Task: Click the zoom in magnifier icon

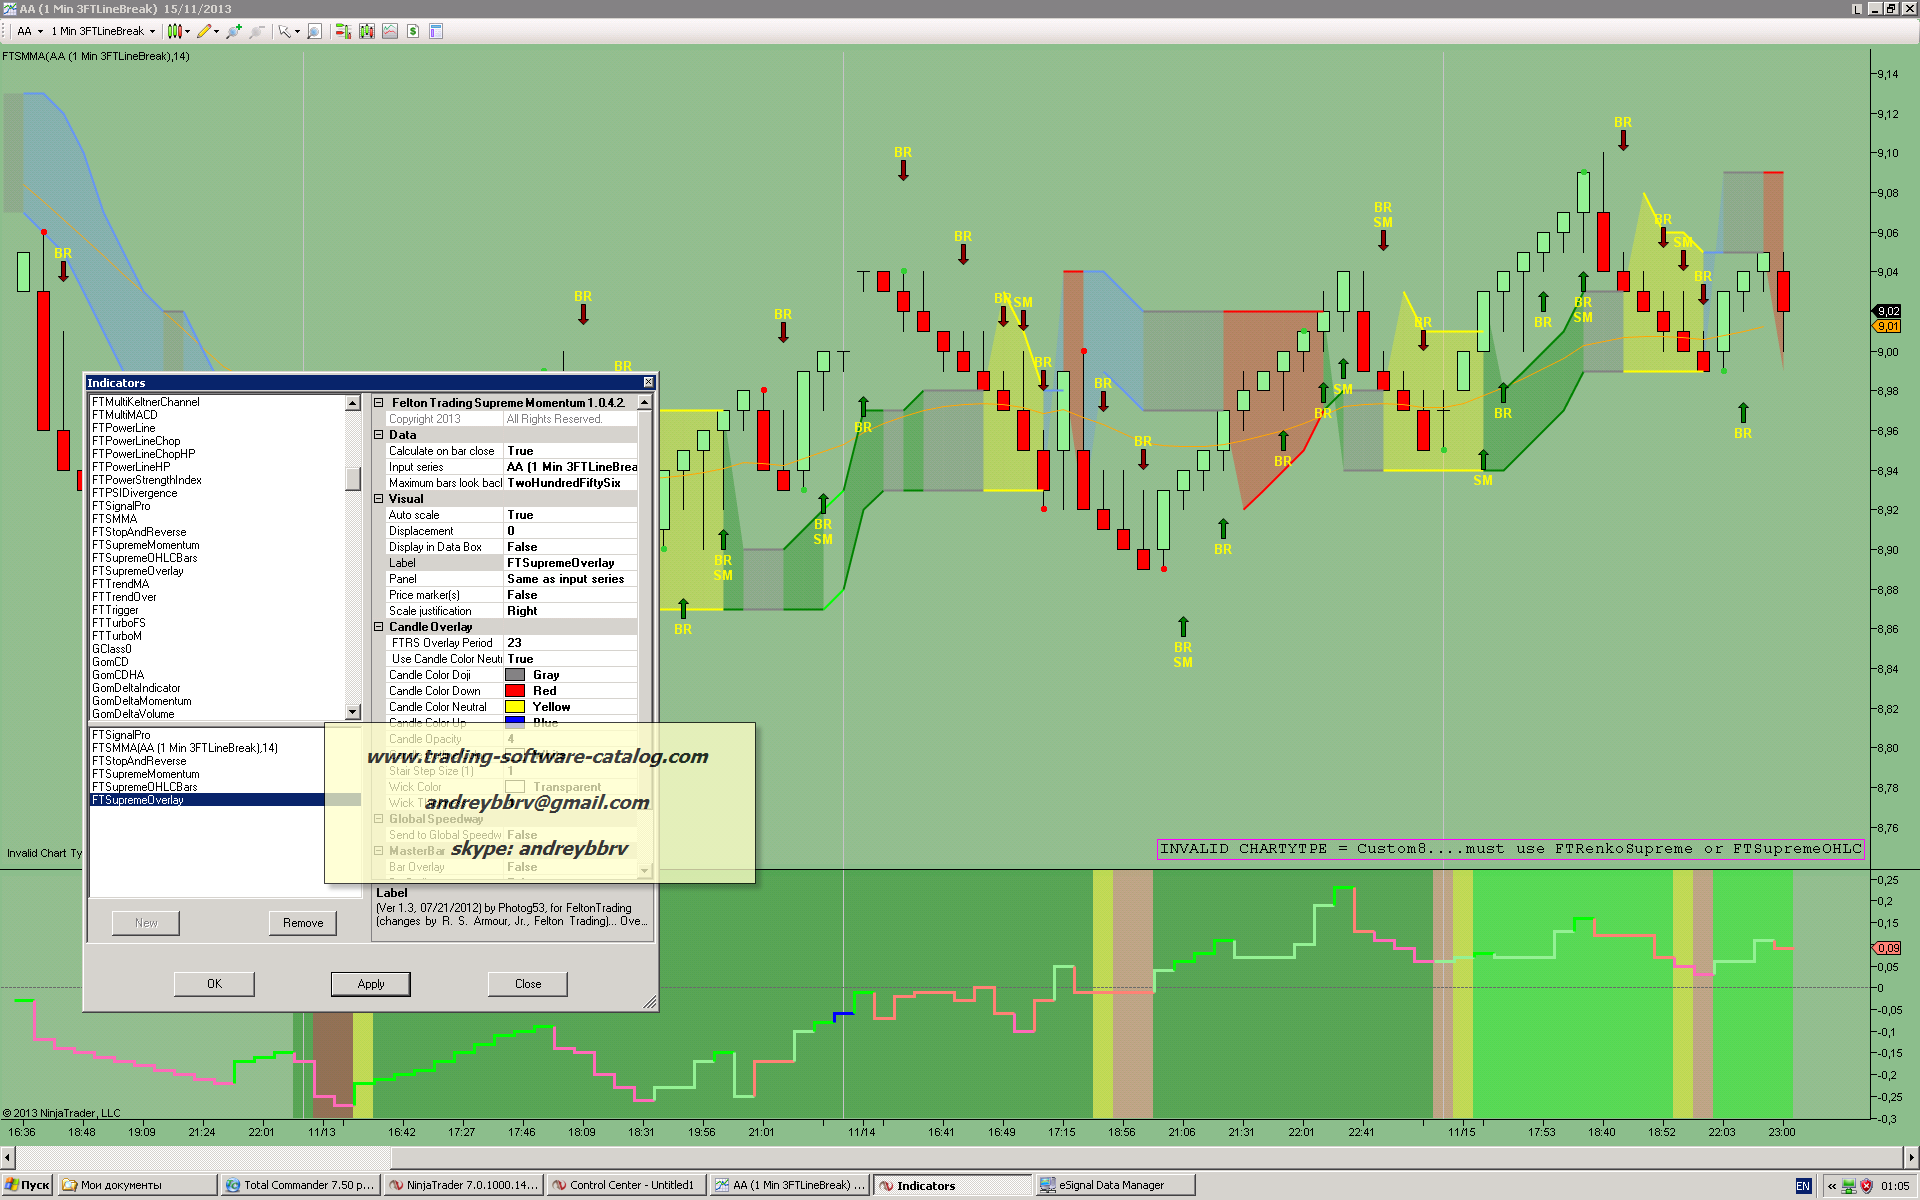Action: coord(233,31)
